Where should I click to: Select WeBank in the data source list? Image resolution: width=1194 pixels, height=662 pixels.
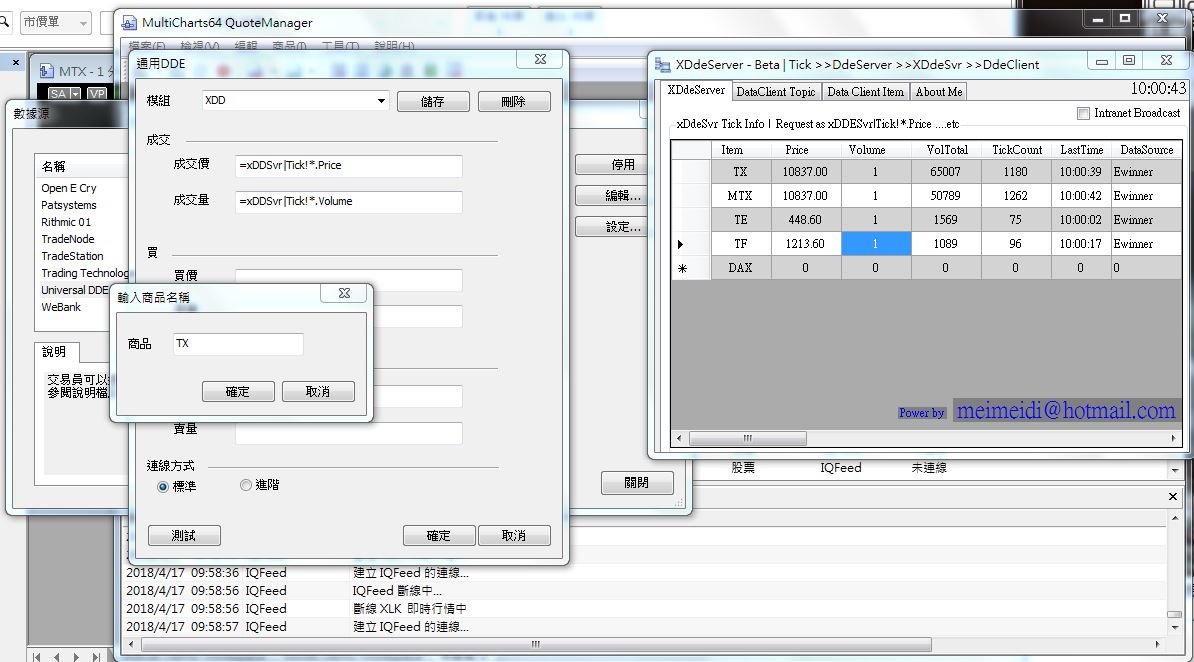click(61, 308)
